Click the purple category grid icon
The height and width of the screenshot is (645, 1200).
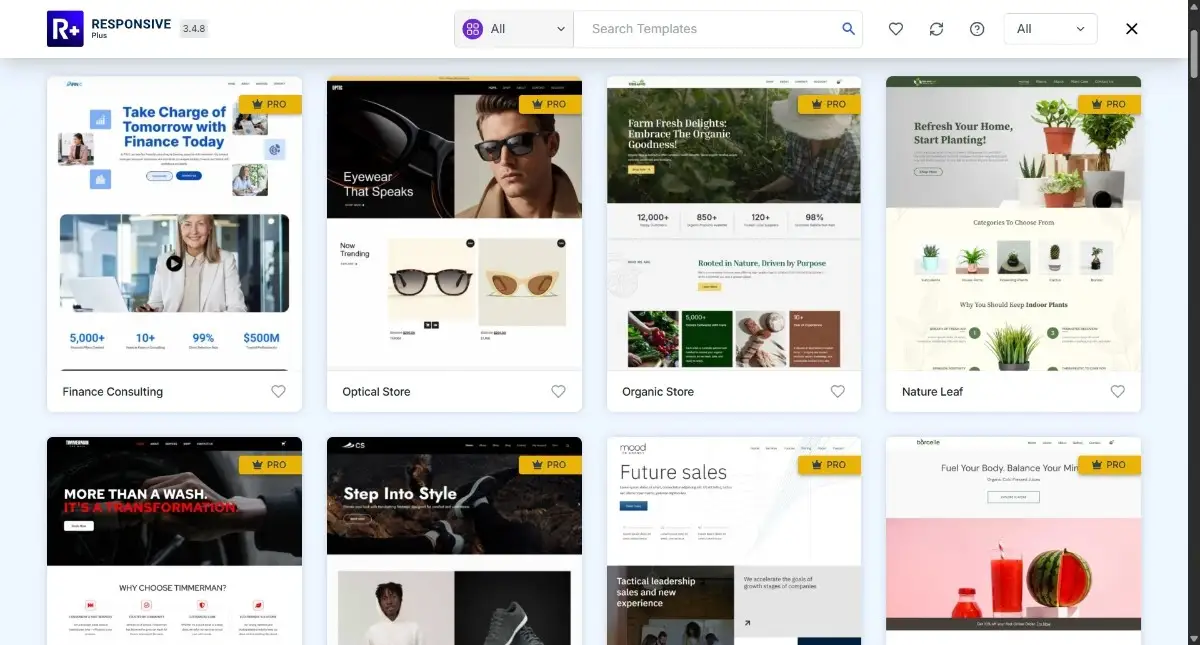(473, 29)
